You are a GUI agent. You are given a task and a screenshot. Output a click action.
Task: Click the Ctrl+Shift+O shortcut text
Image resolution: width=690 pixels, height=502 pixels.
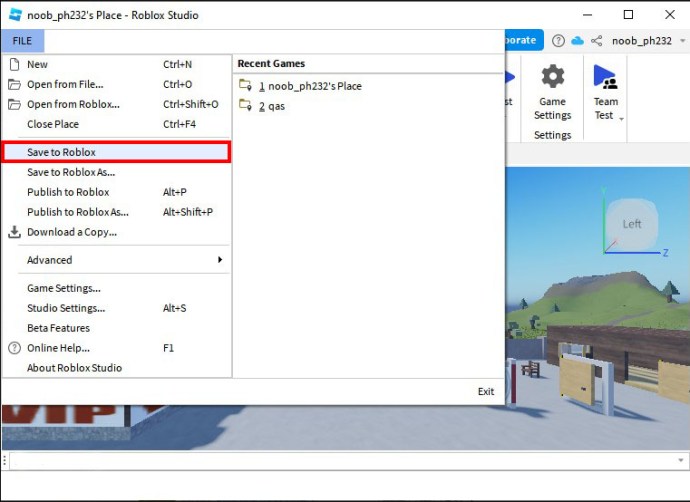191,104
